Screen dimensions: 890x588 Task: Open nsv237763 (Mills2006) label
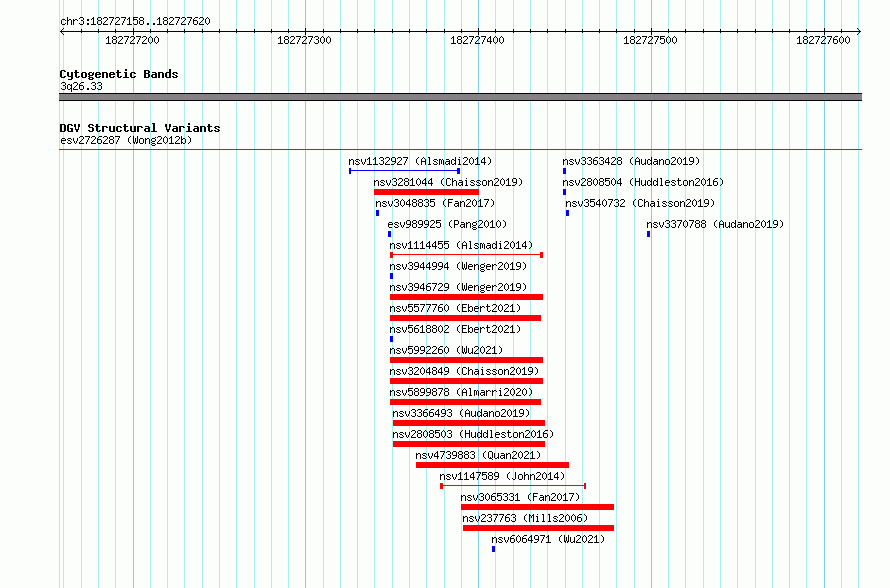(525, 518)
